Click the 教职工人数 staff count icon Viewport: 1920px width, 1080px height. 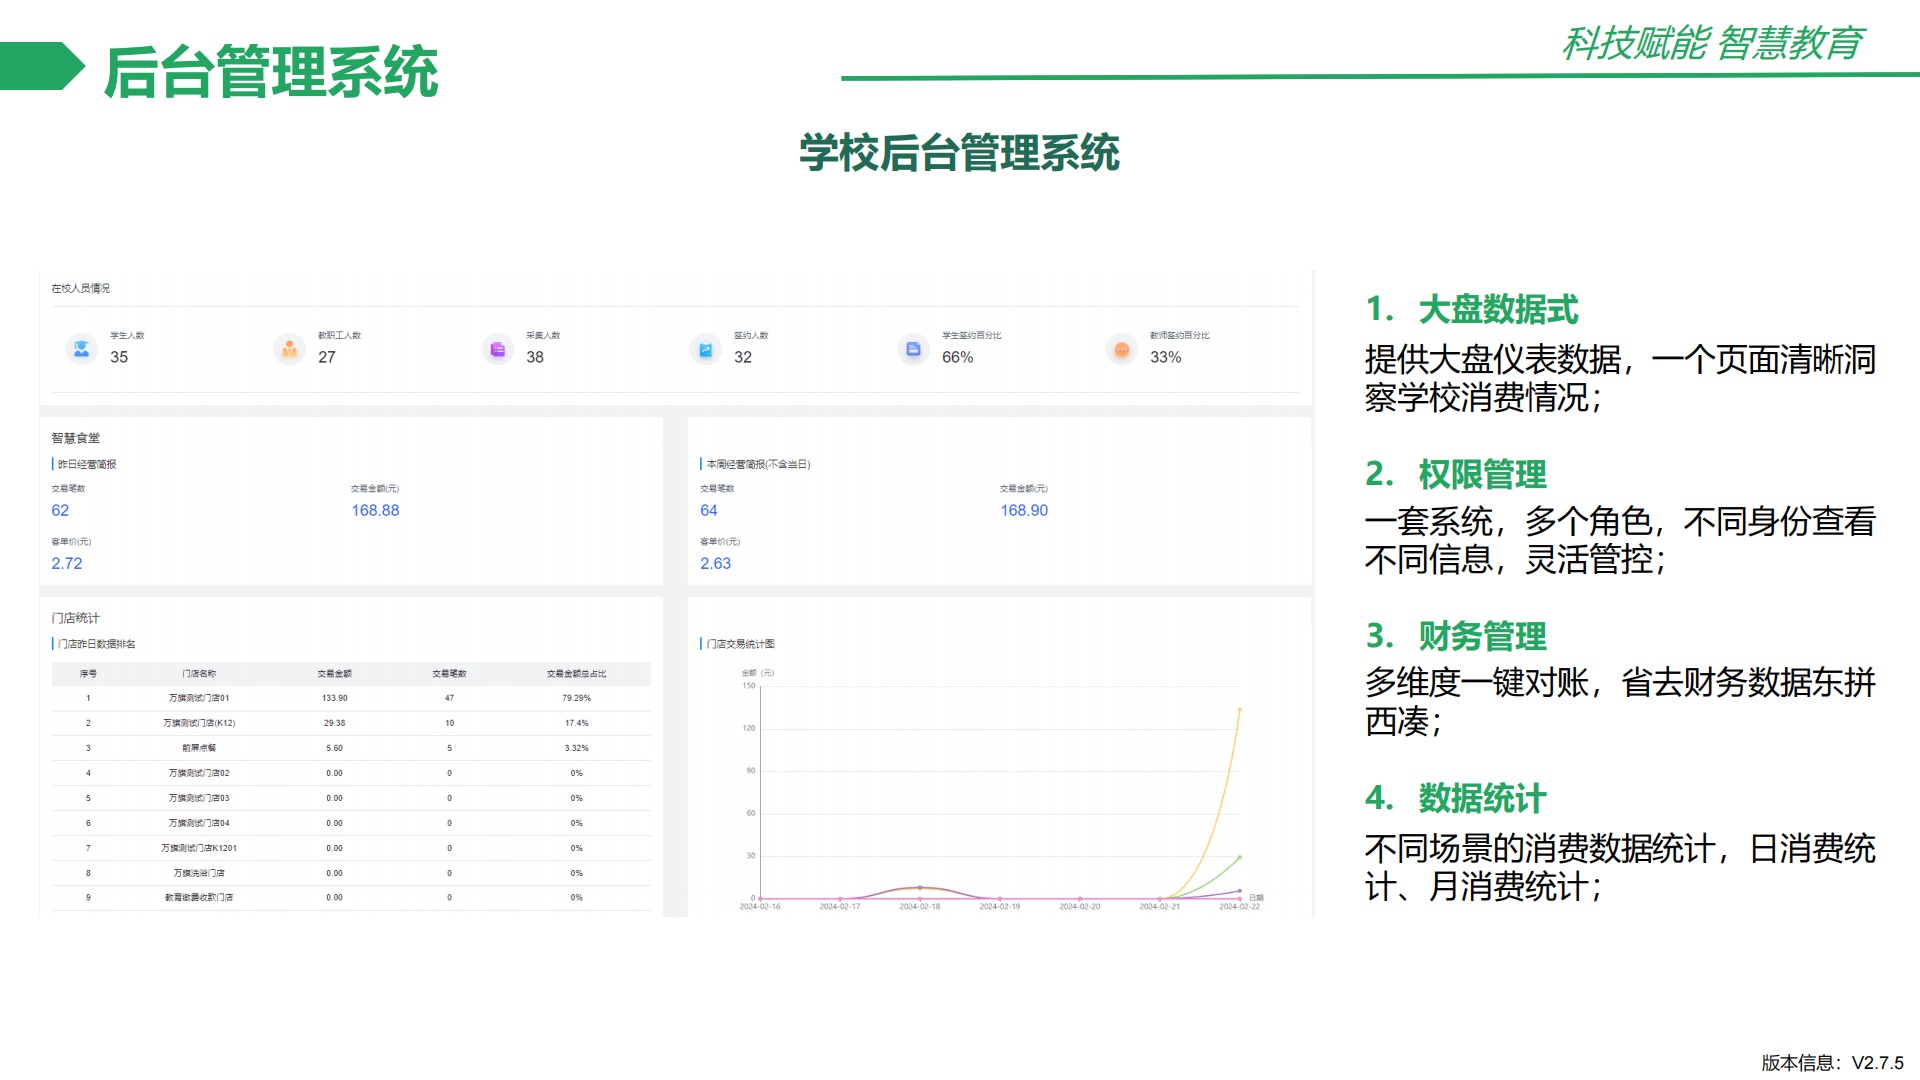click(x=289, y=349)
